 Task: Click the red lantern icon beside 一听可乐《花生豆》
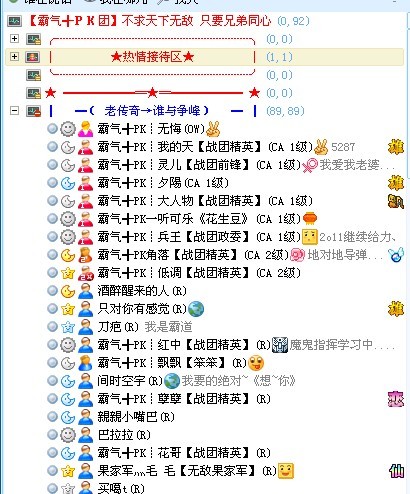310,219
